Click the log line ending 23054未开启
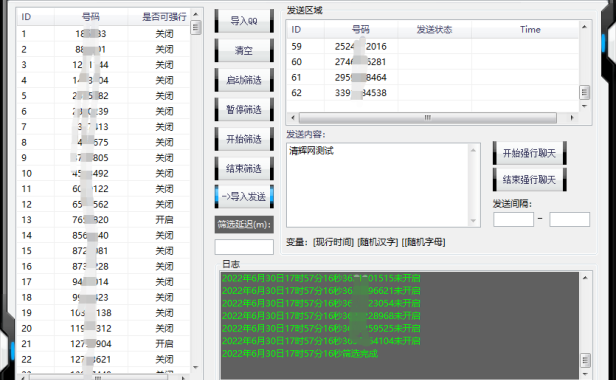The image size is (616, 380). (x=321, y=303)
